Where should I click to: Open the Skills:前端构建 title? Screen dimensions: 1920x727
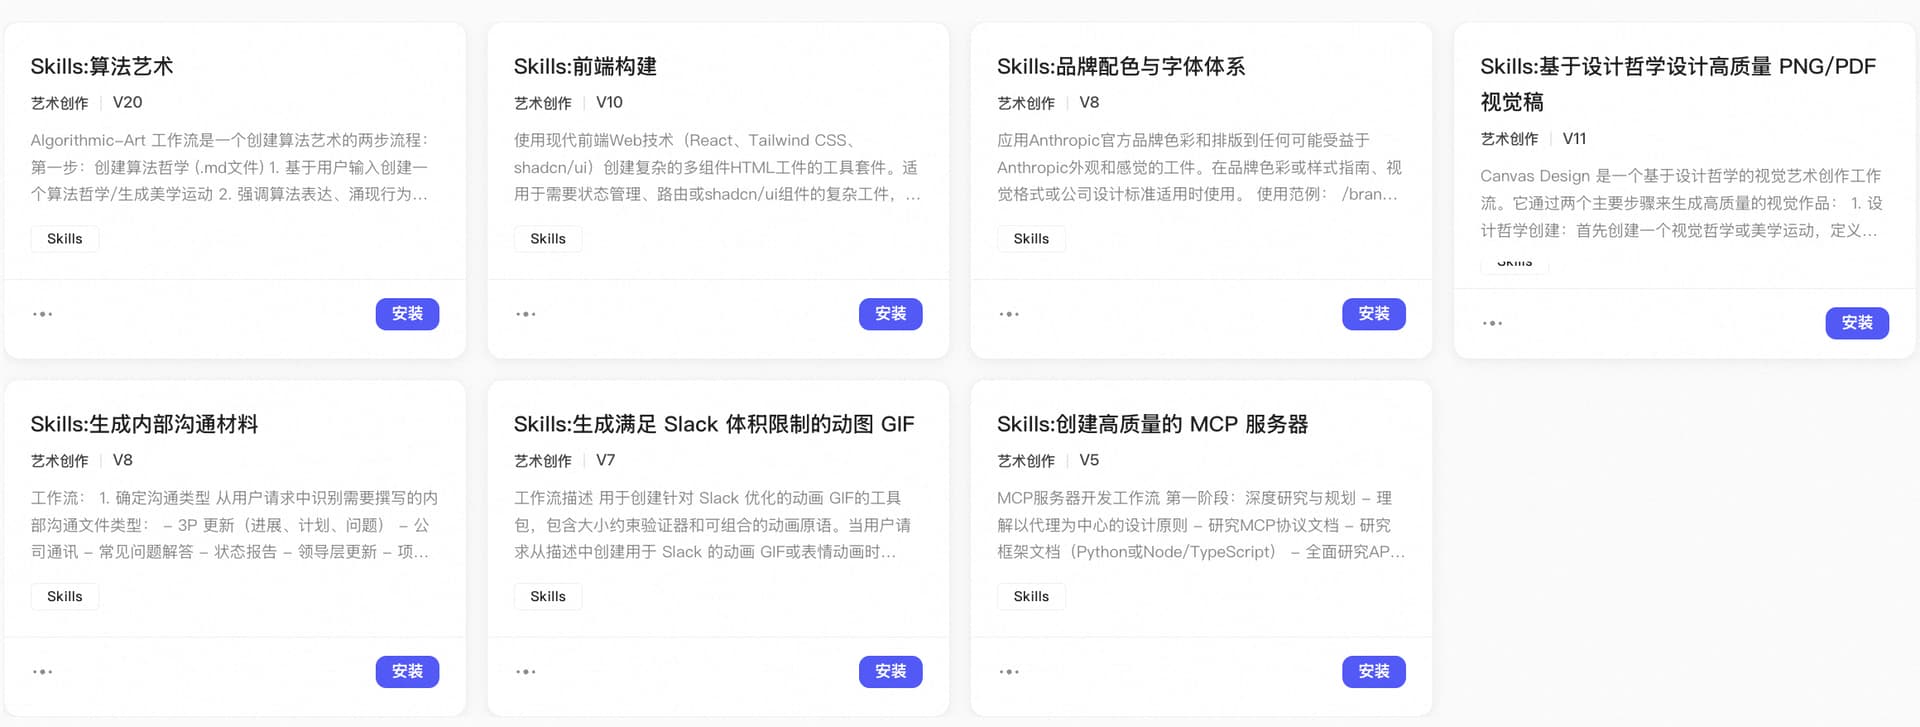585,67
